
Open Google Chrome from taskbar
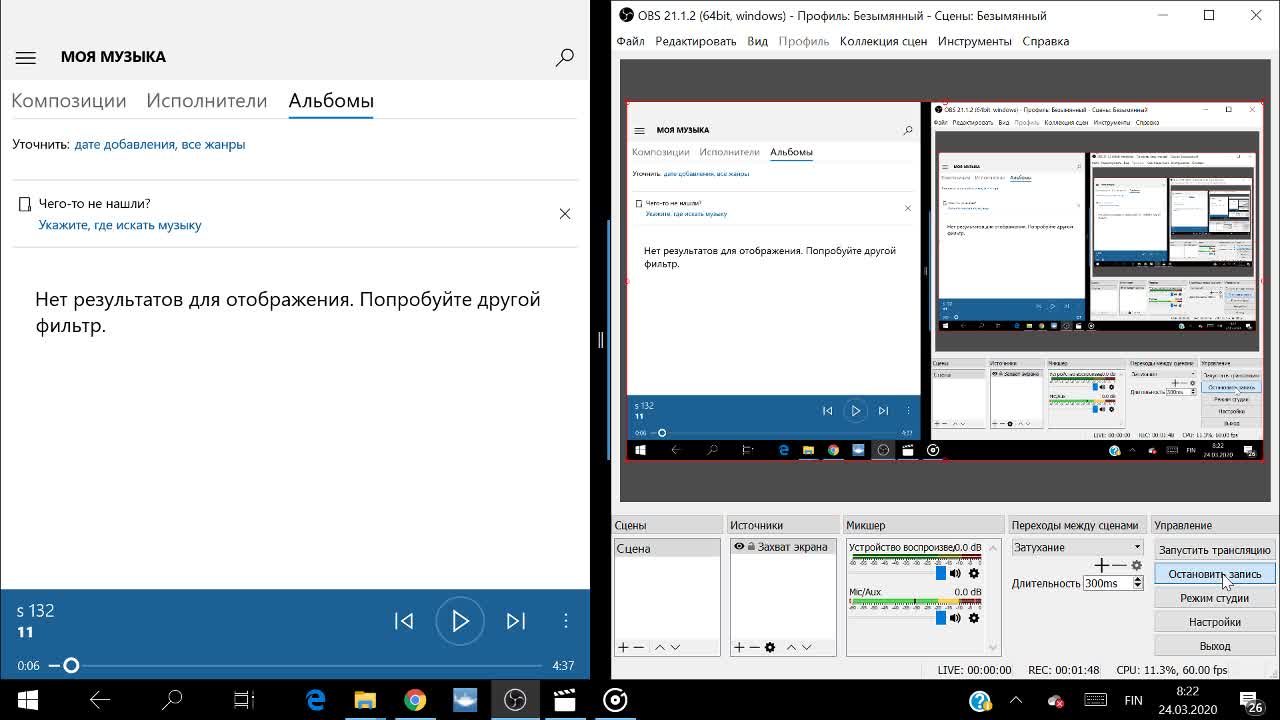pos(415,700)
